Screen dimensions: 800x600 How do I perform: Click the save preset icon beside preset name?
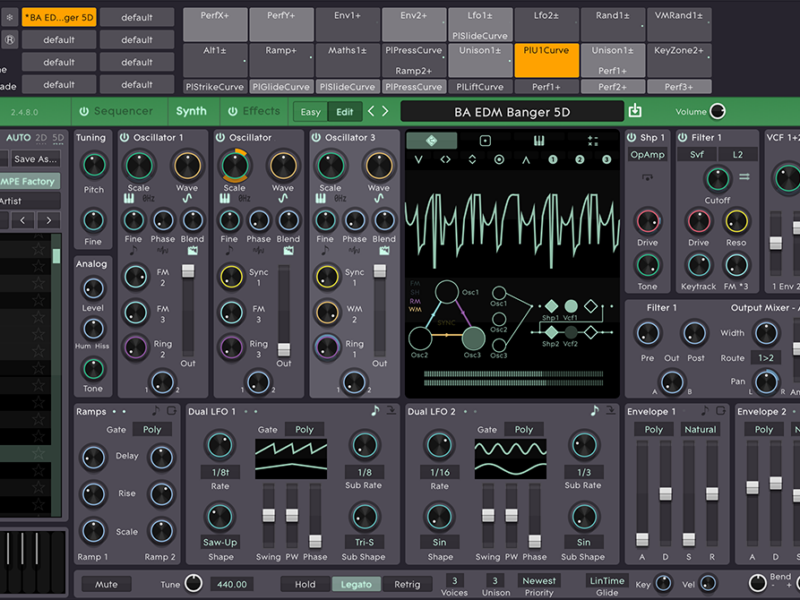(x=635, y=111)
